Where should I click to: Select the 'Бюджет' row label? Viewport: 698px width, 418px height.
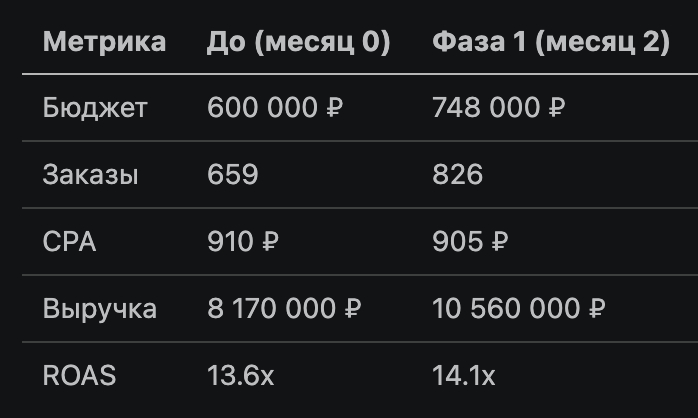click(x=95, y=108)
